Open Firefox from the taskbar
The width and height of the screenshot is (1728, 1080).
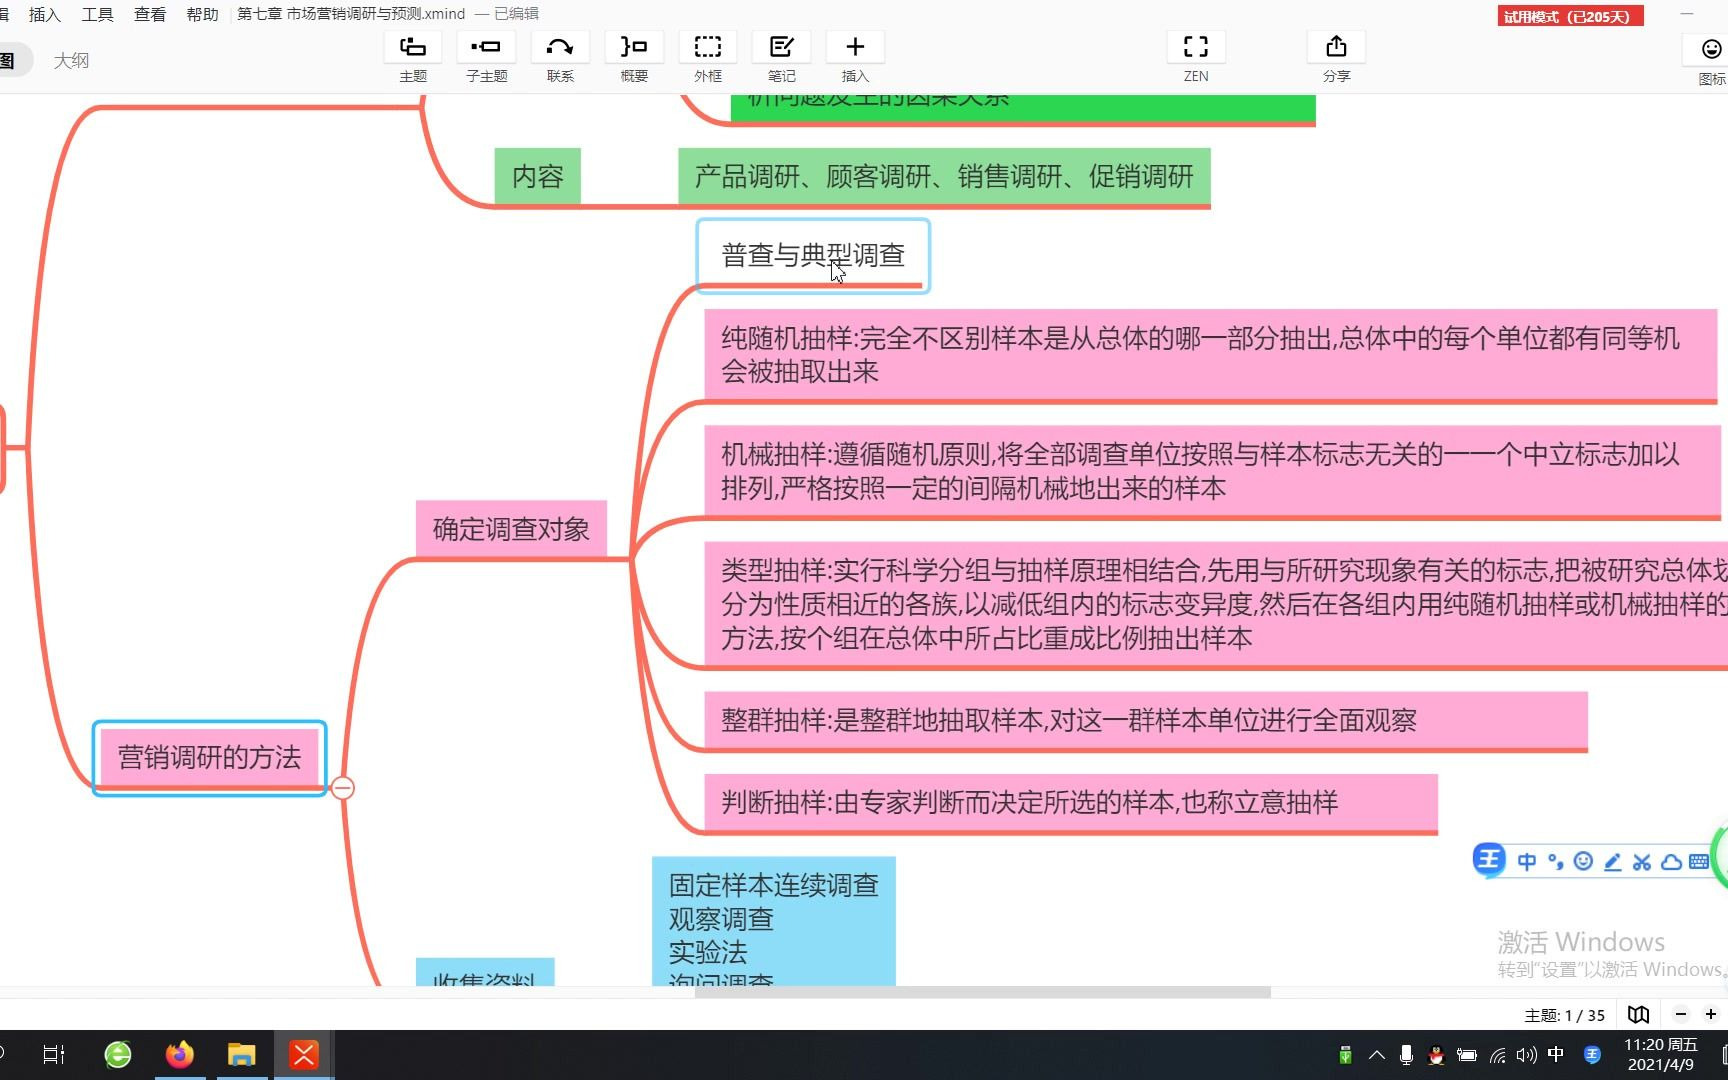[180, 1054]
